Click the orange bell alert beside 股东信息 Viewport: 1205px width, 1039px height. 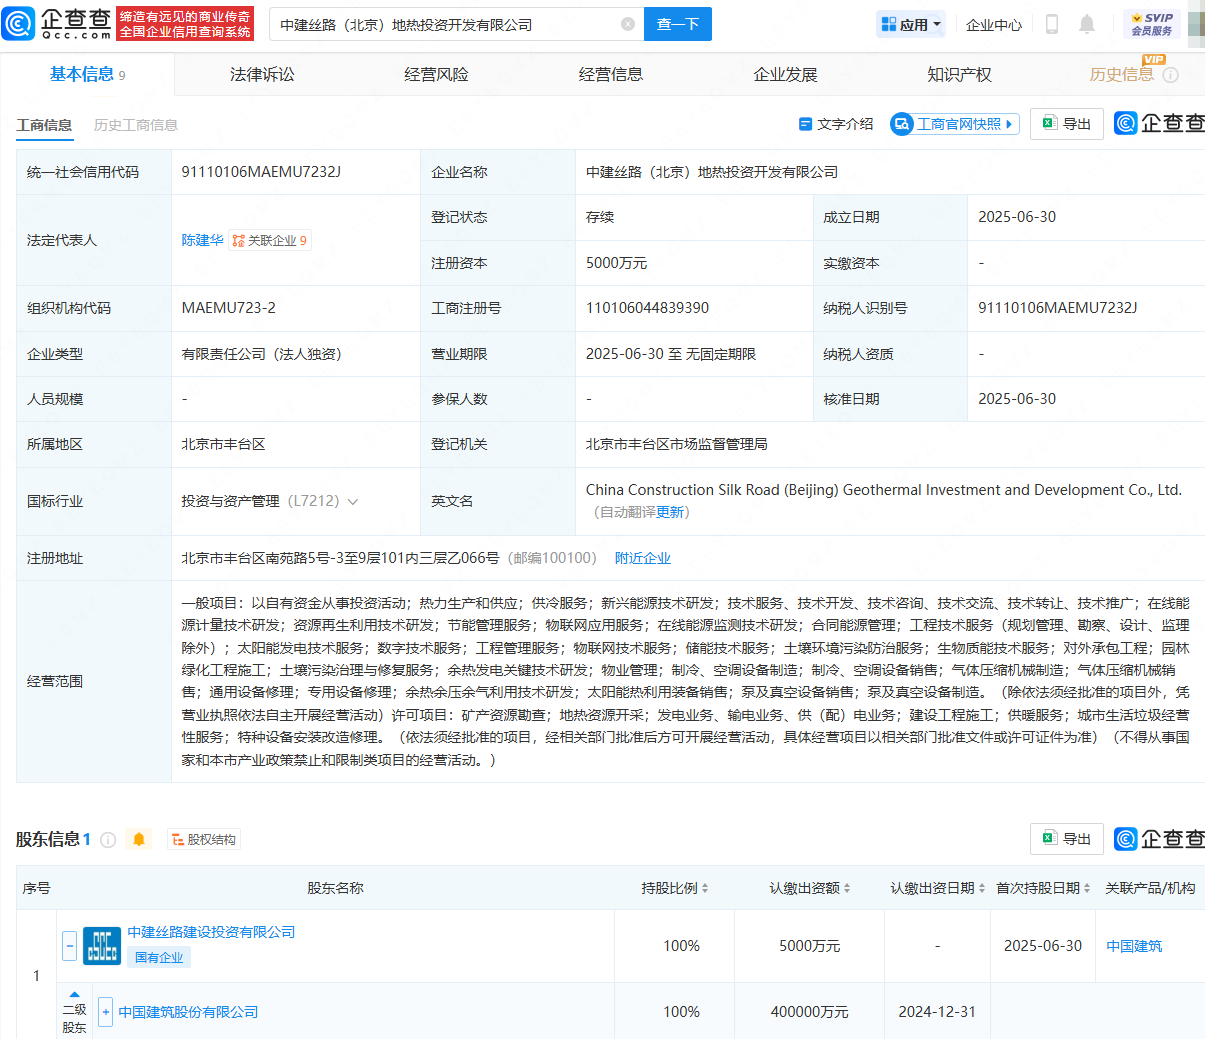click(x=139, y=840)
